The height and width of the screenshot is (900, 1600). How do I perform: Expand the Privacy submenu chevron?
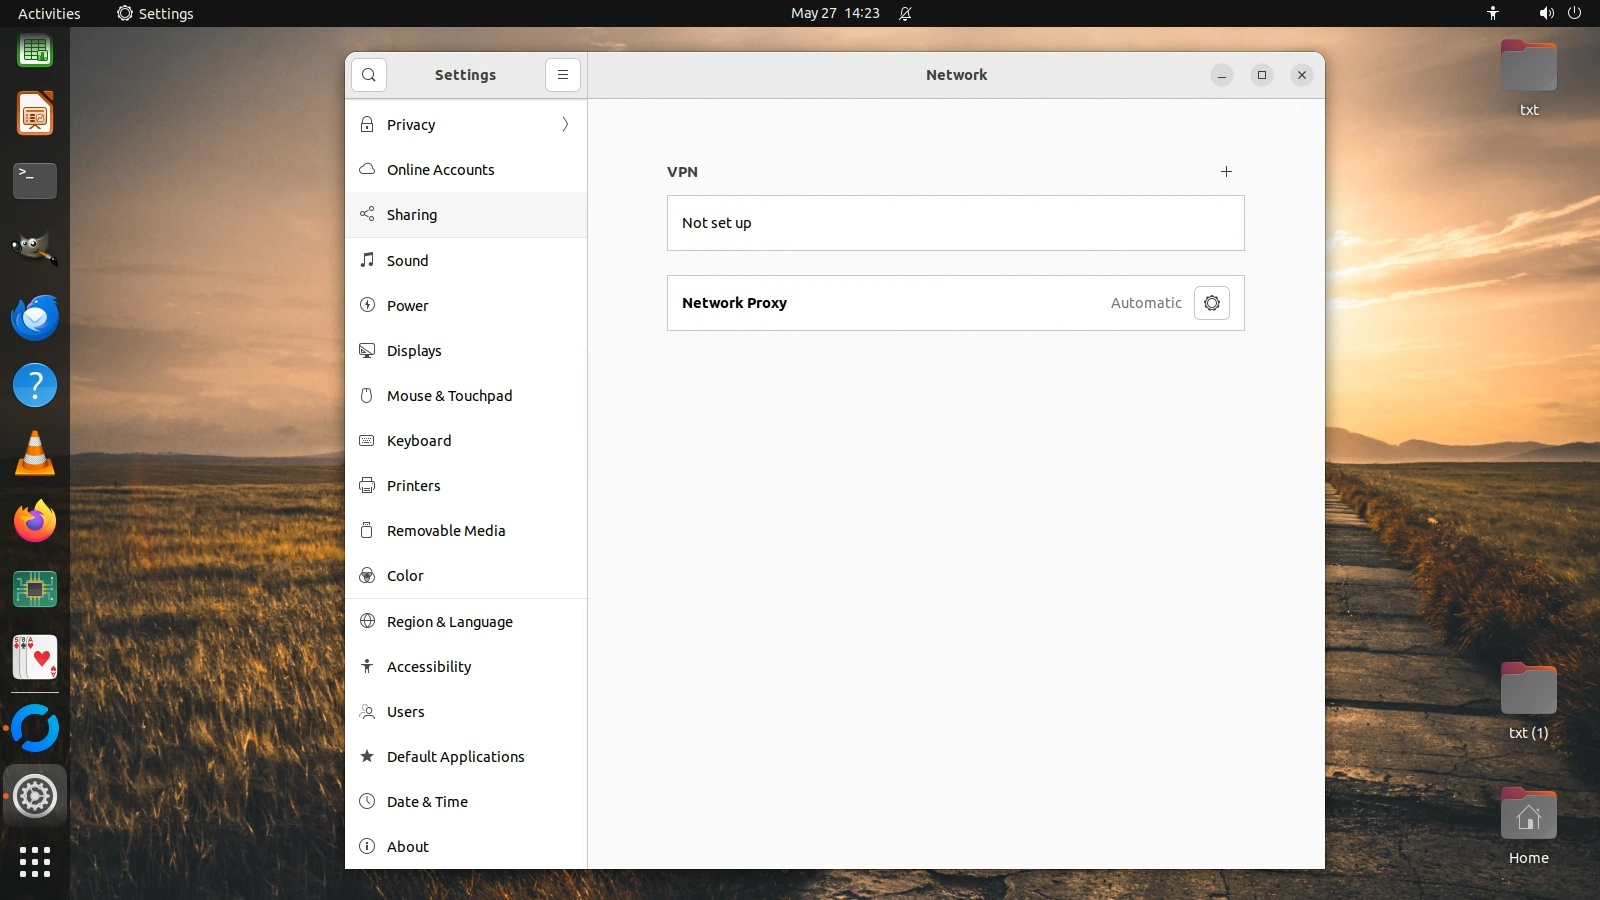565,125
